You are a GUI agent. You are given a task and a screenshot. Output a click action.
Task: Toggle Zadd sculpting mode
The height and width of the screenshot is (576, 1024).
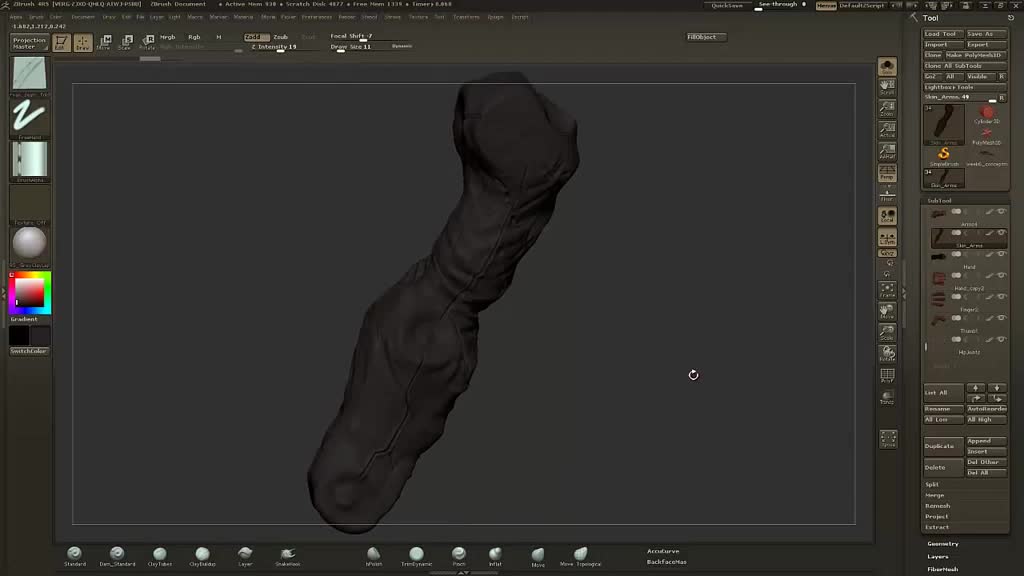coord(256,37)
